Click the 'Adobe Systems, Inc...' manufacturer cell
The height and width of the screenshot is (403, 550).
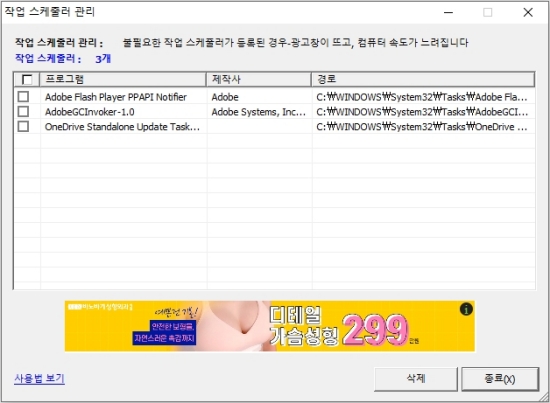259,112
